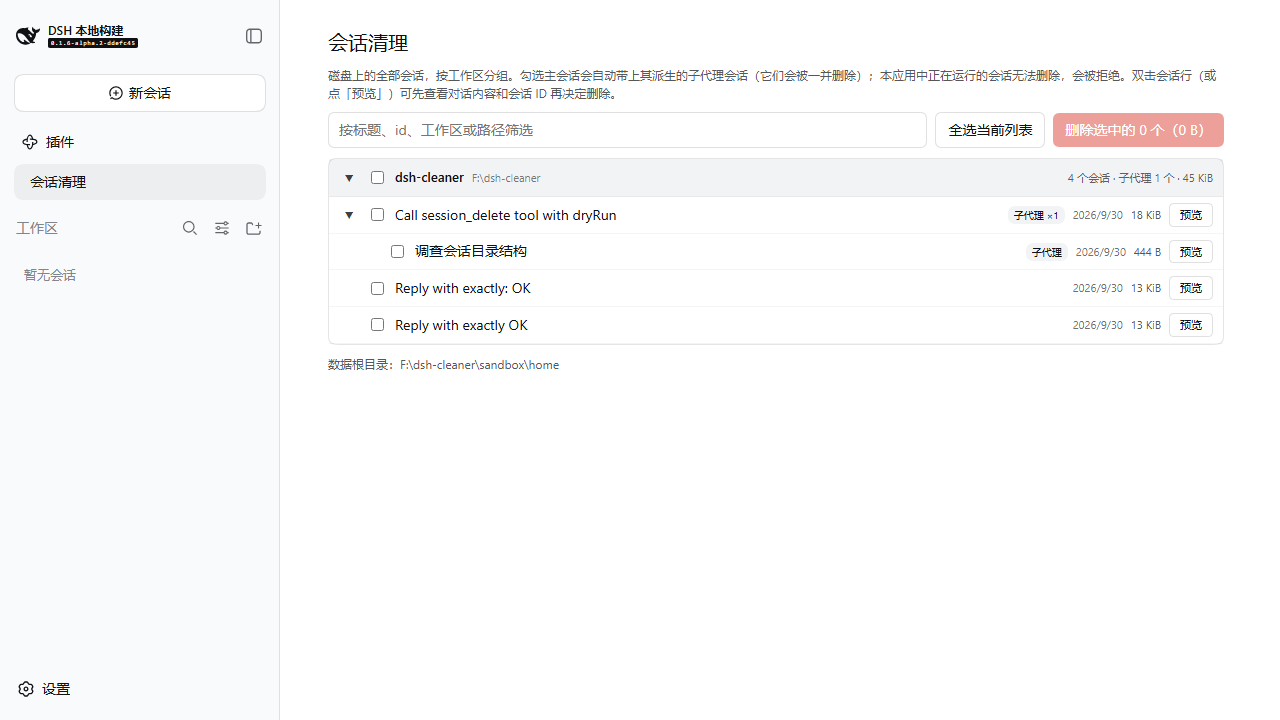Click the 'Reply with exactly: OK' title
The width and height of the screenshot is (1280, 720).
[x=463, y=288]
